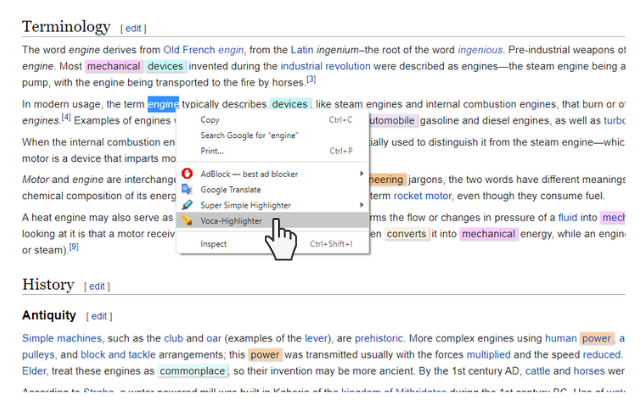
Task: Open the lever link
Action: point(316,338)
